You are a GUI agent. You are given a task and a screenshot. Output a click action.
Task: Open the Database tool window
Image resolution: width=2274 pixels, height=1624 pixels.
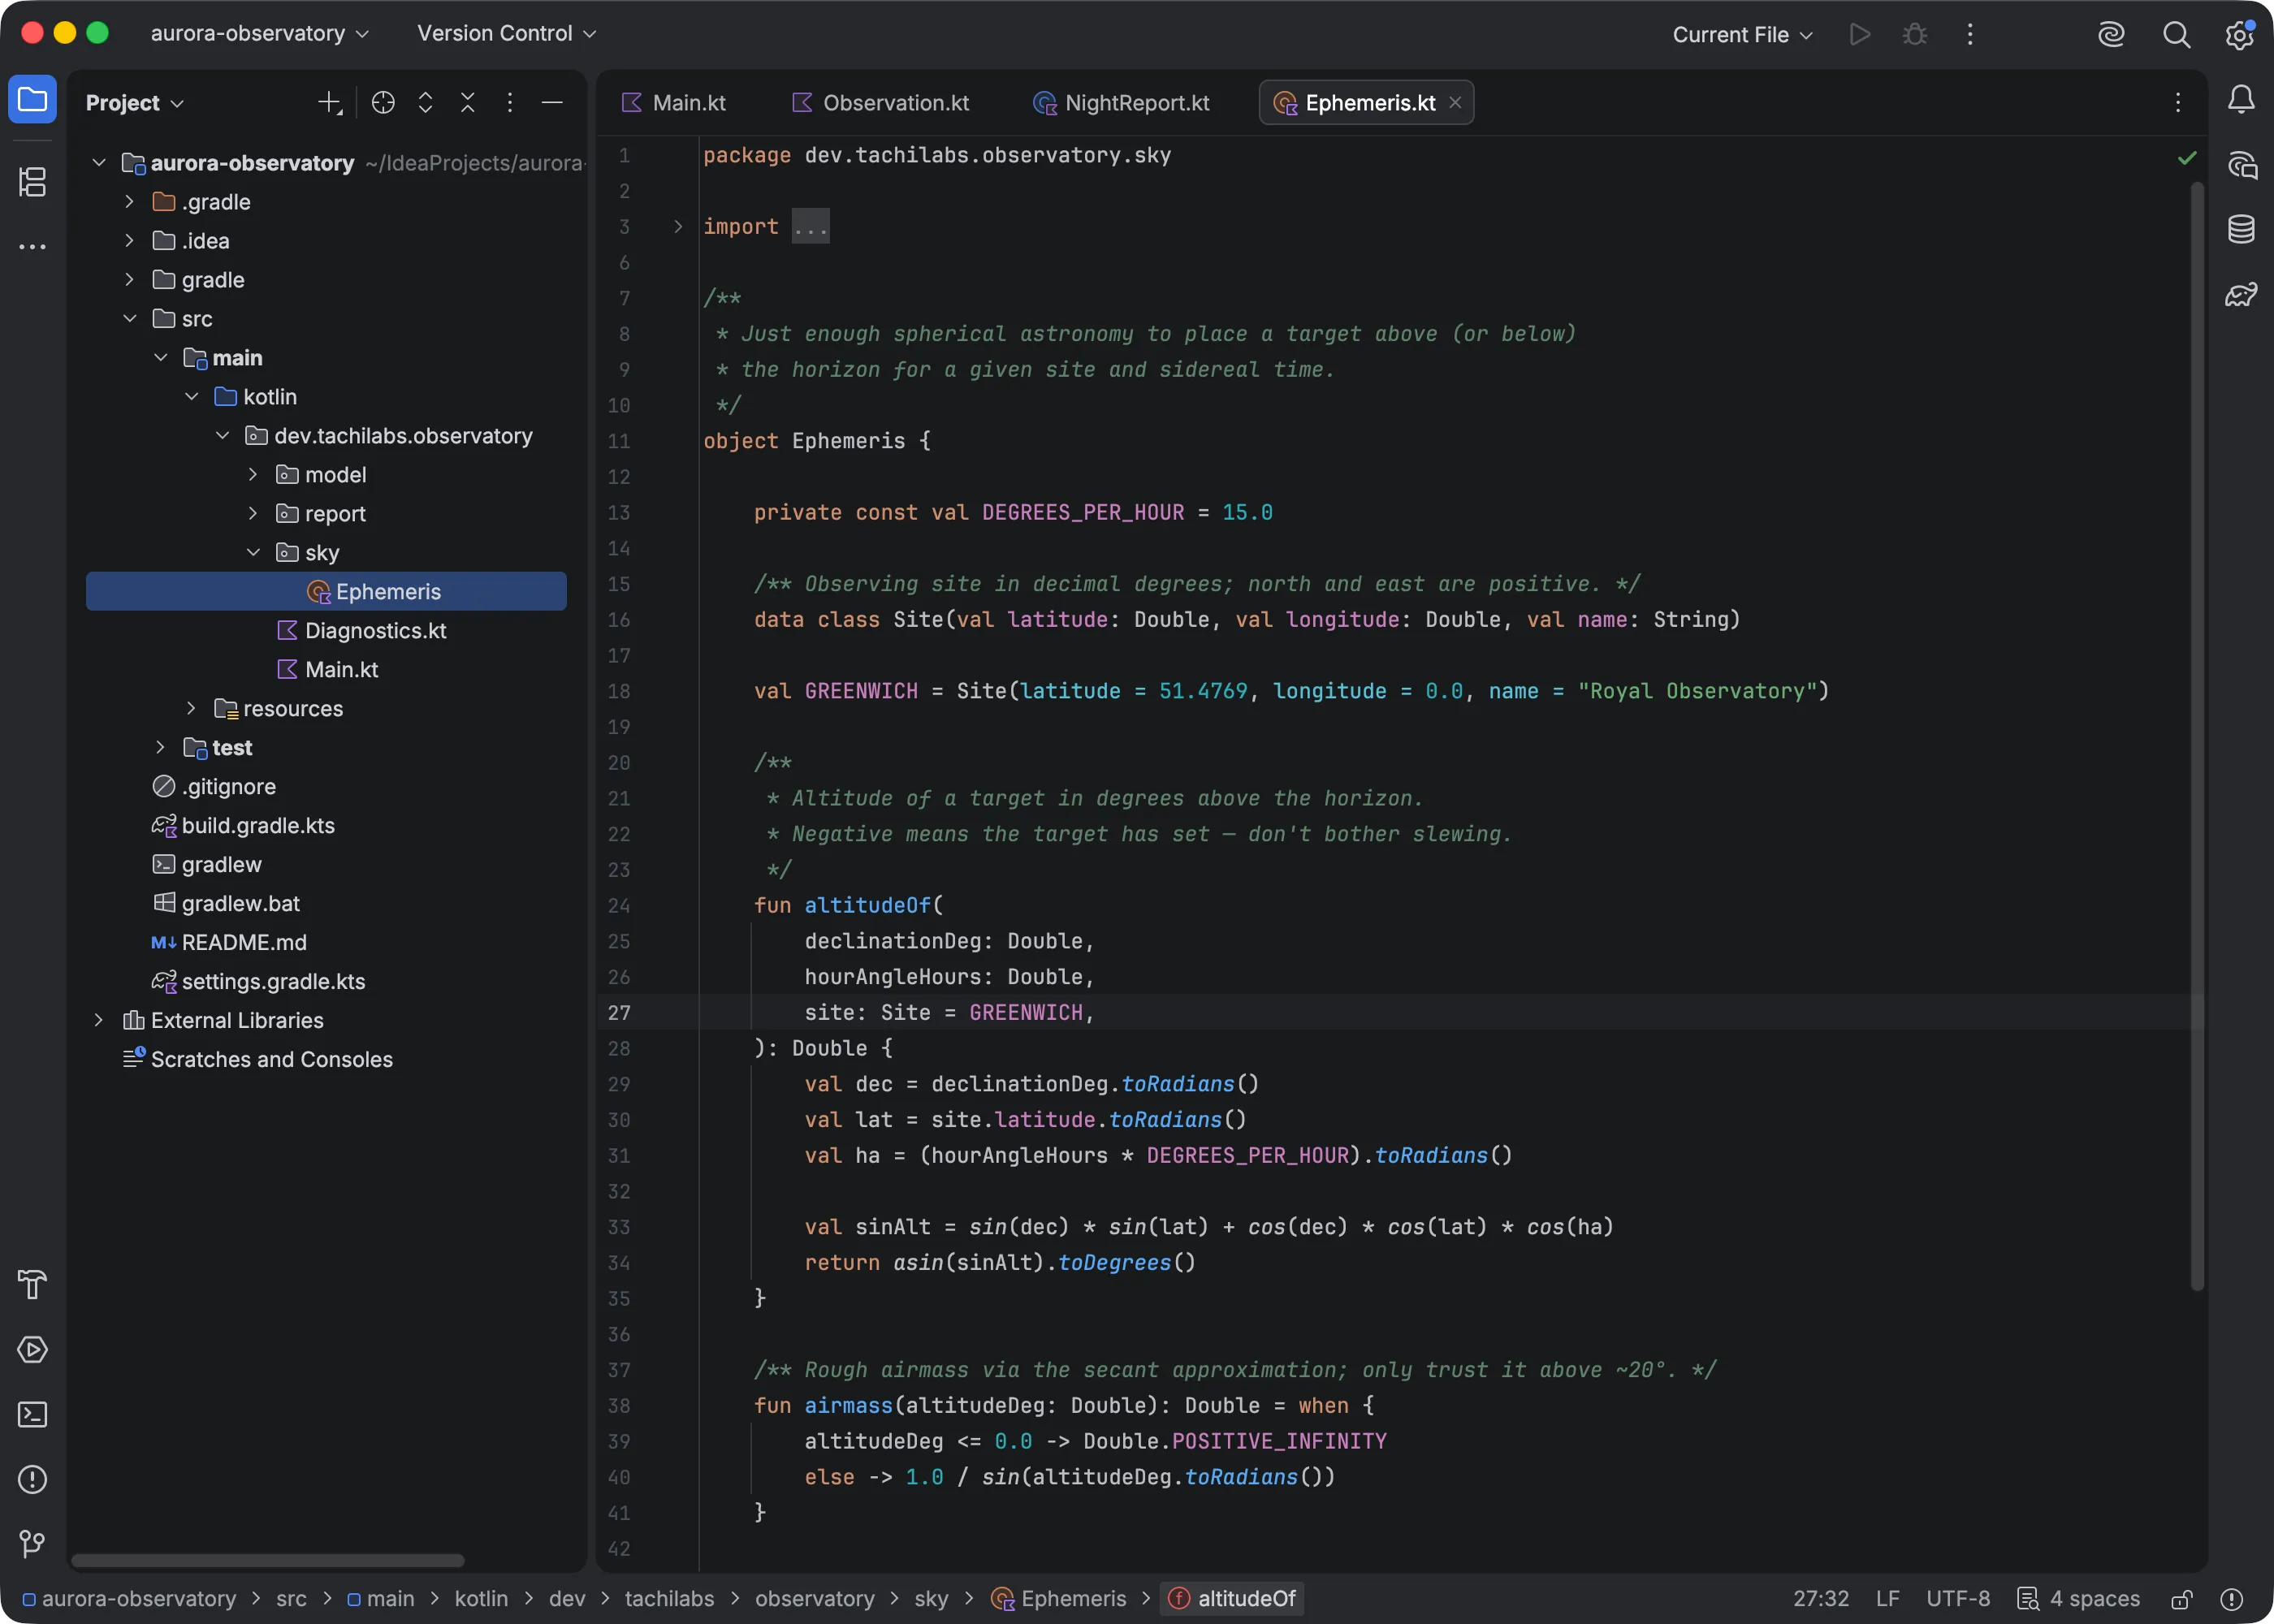pyautogui.click(x=2241, y=229)
